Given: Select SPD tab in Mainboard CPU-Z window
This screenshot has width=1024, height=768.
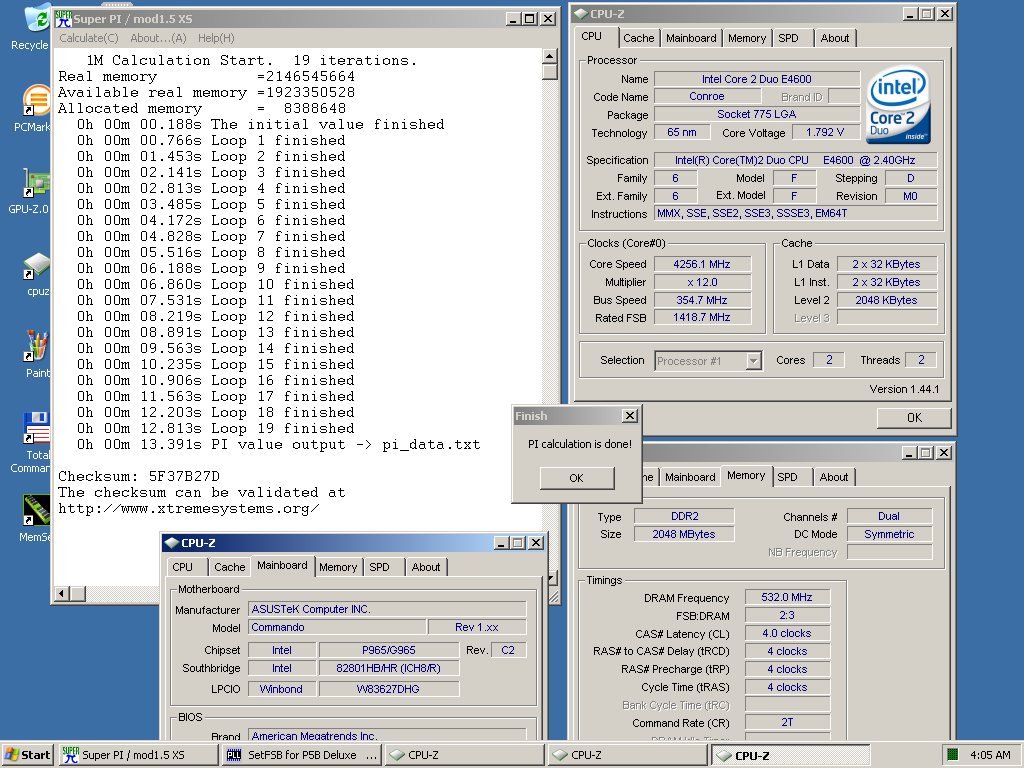Looking at the screenshot, I should pyautogui.click(x=379, y=567).
